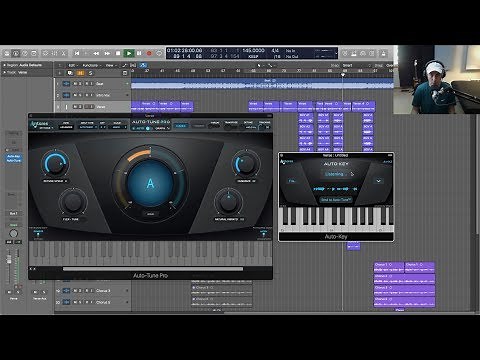Add a new track with plus button
The width and height of the screenshot is (480, 360).
(x=60, y=73)
